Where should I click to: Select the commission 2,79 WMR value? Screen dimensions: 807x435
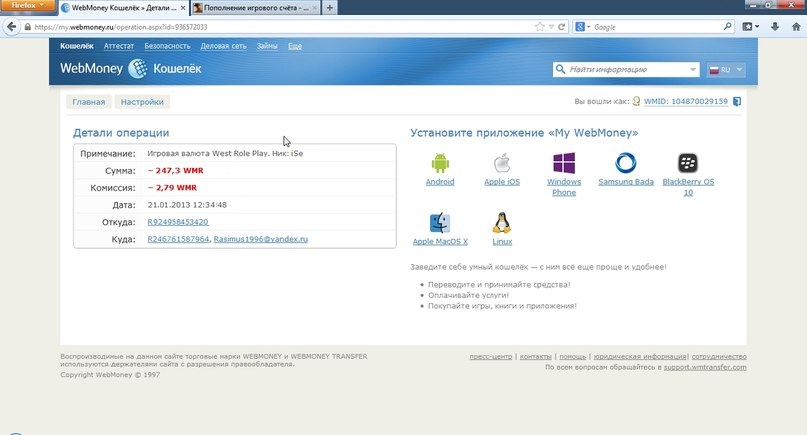(x=172, y=187)
